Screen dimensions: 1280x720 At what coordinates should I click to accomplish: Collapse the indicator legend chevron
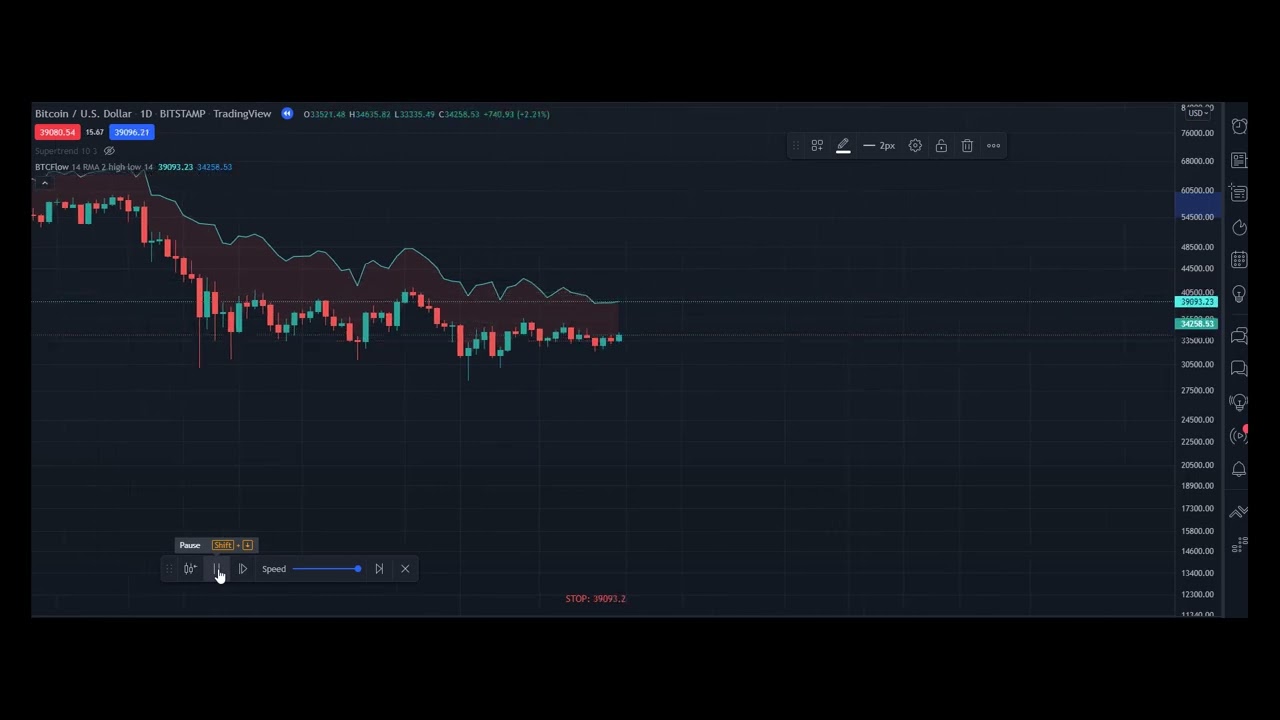44,183
